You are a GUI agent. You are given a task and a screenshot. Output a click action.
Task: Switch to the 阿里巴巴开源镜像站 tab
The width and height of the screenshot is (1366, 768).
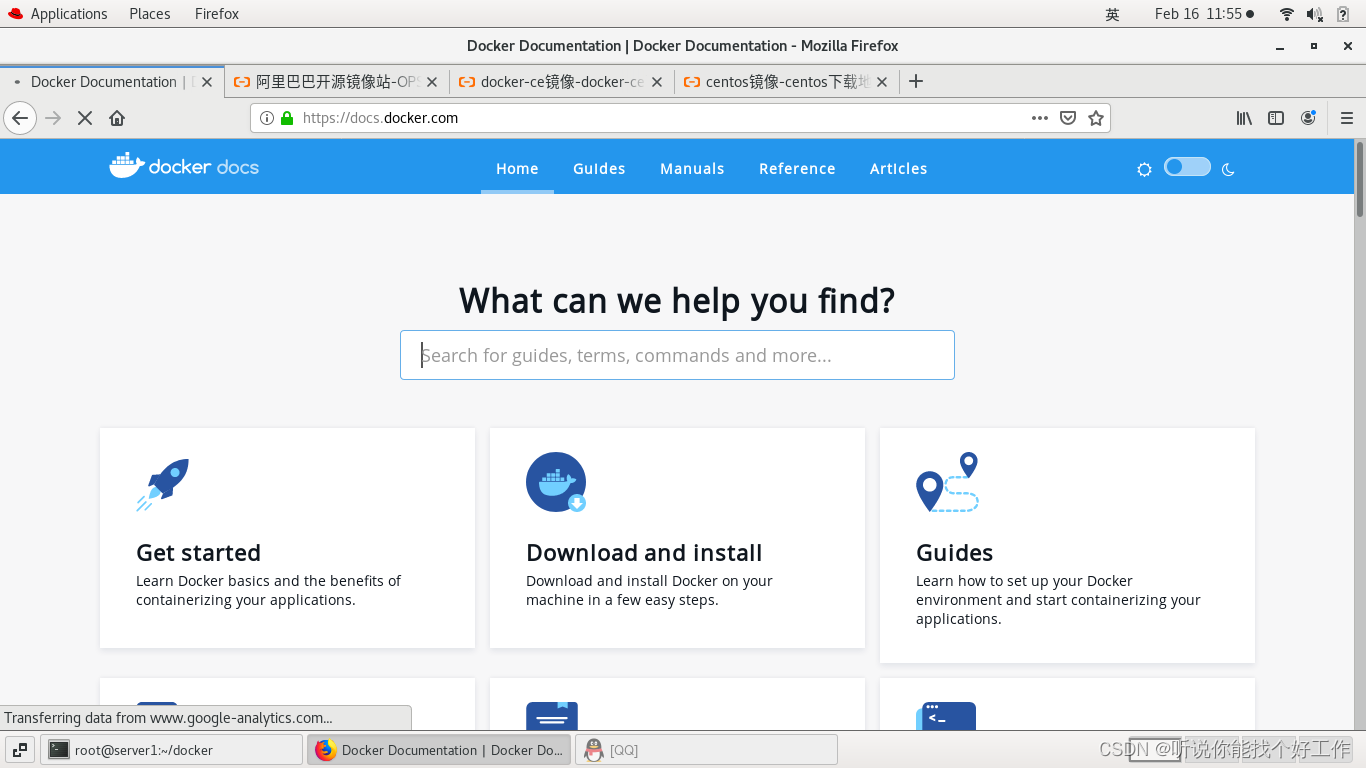337,82
